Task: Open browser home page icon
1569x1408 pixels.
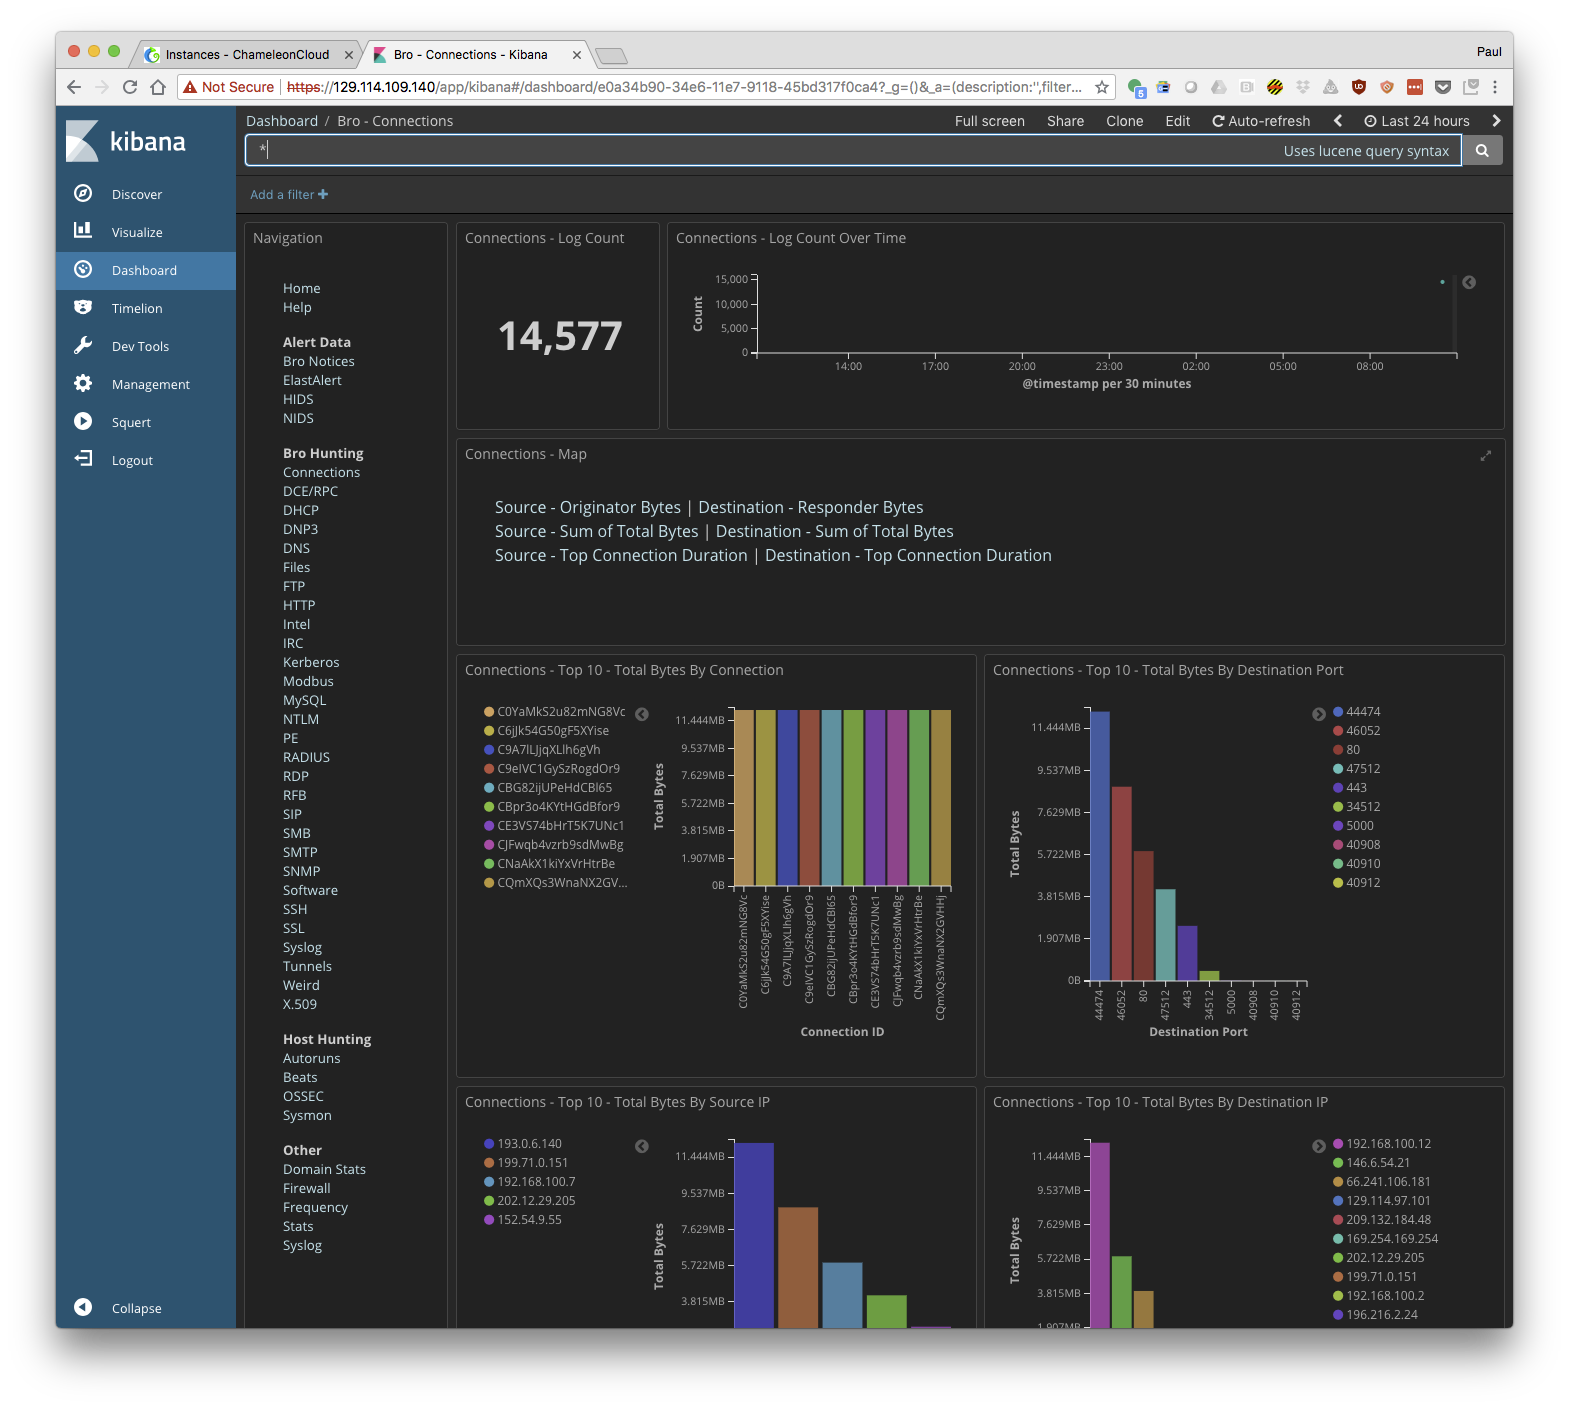Action: point(158,87)
